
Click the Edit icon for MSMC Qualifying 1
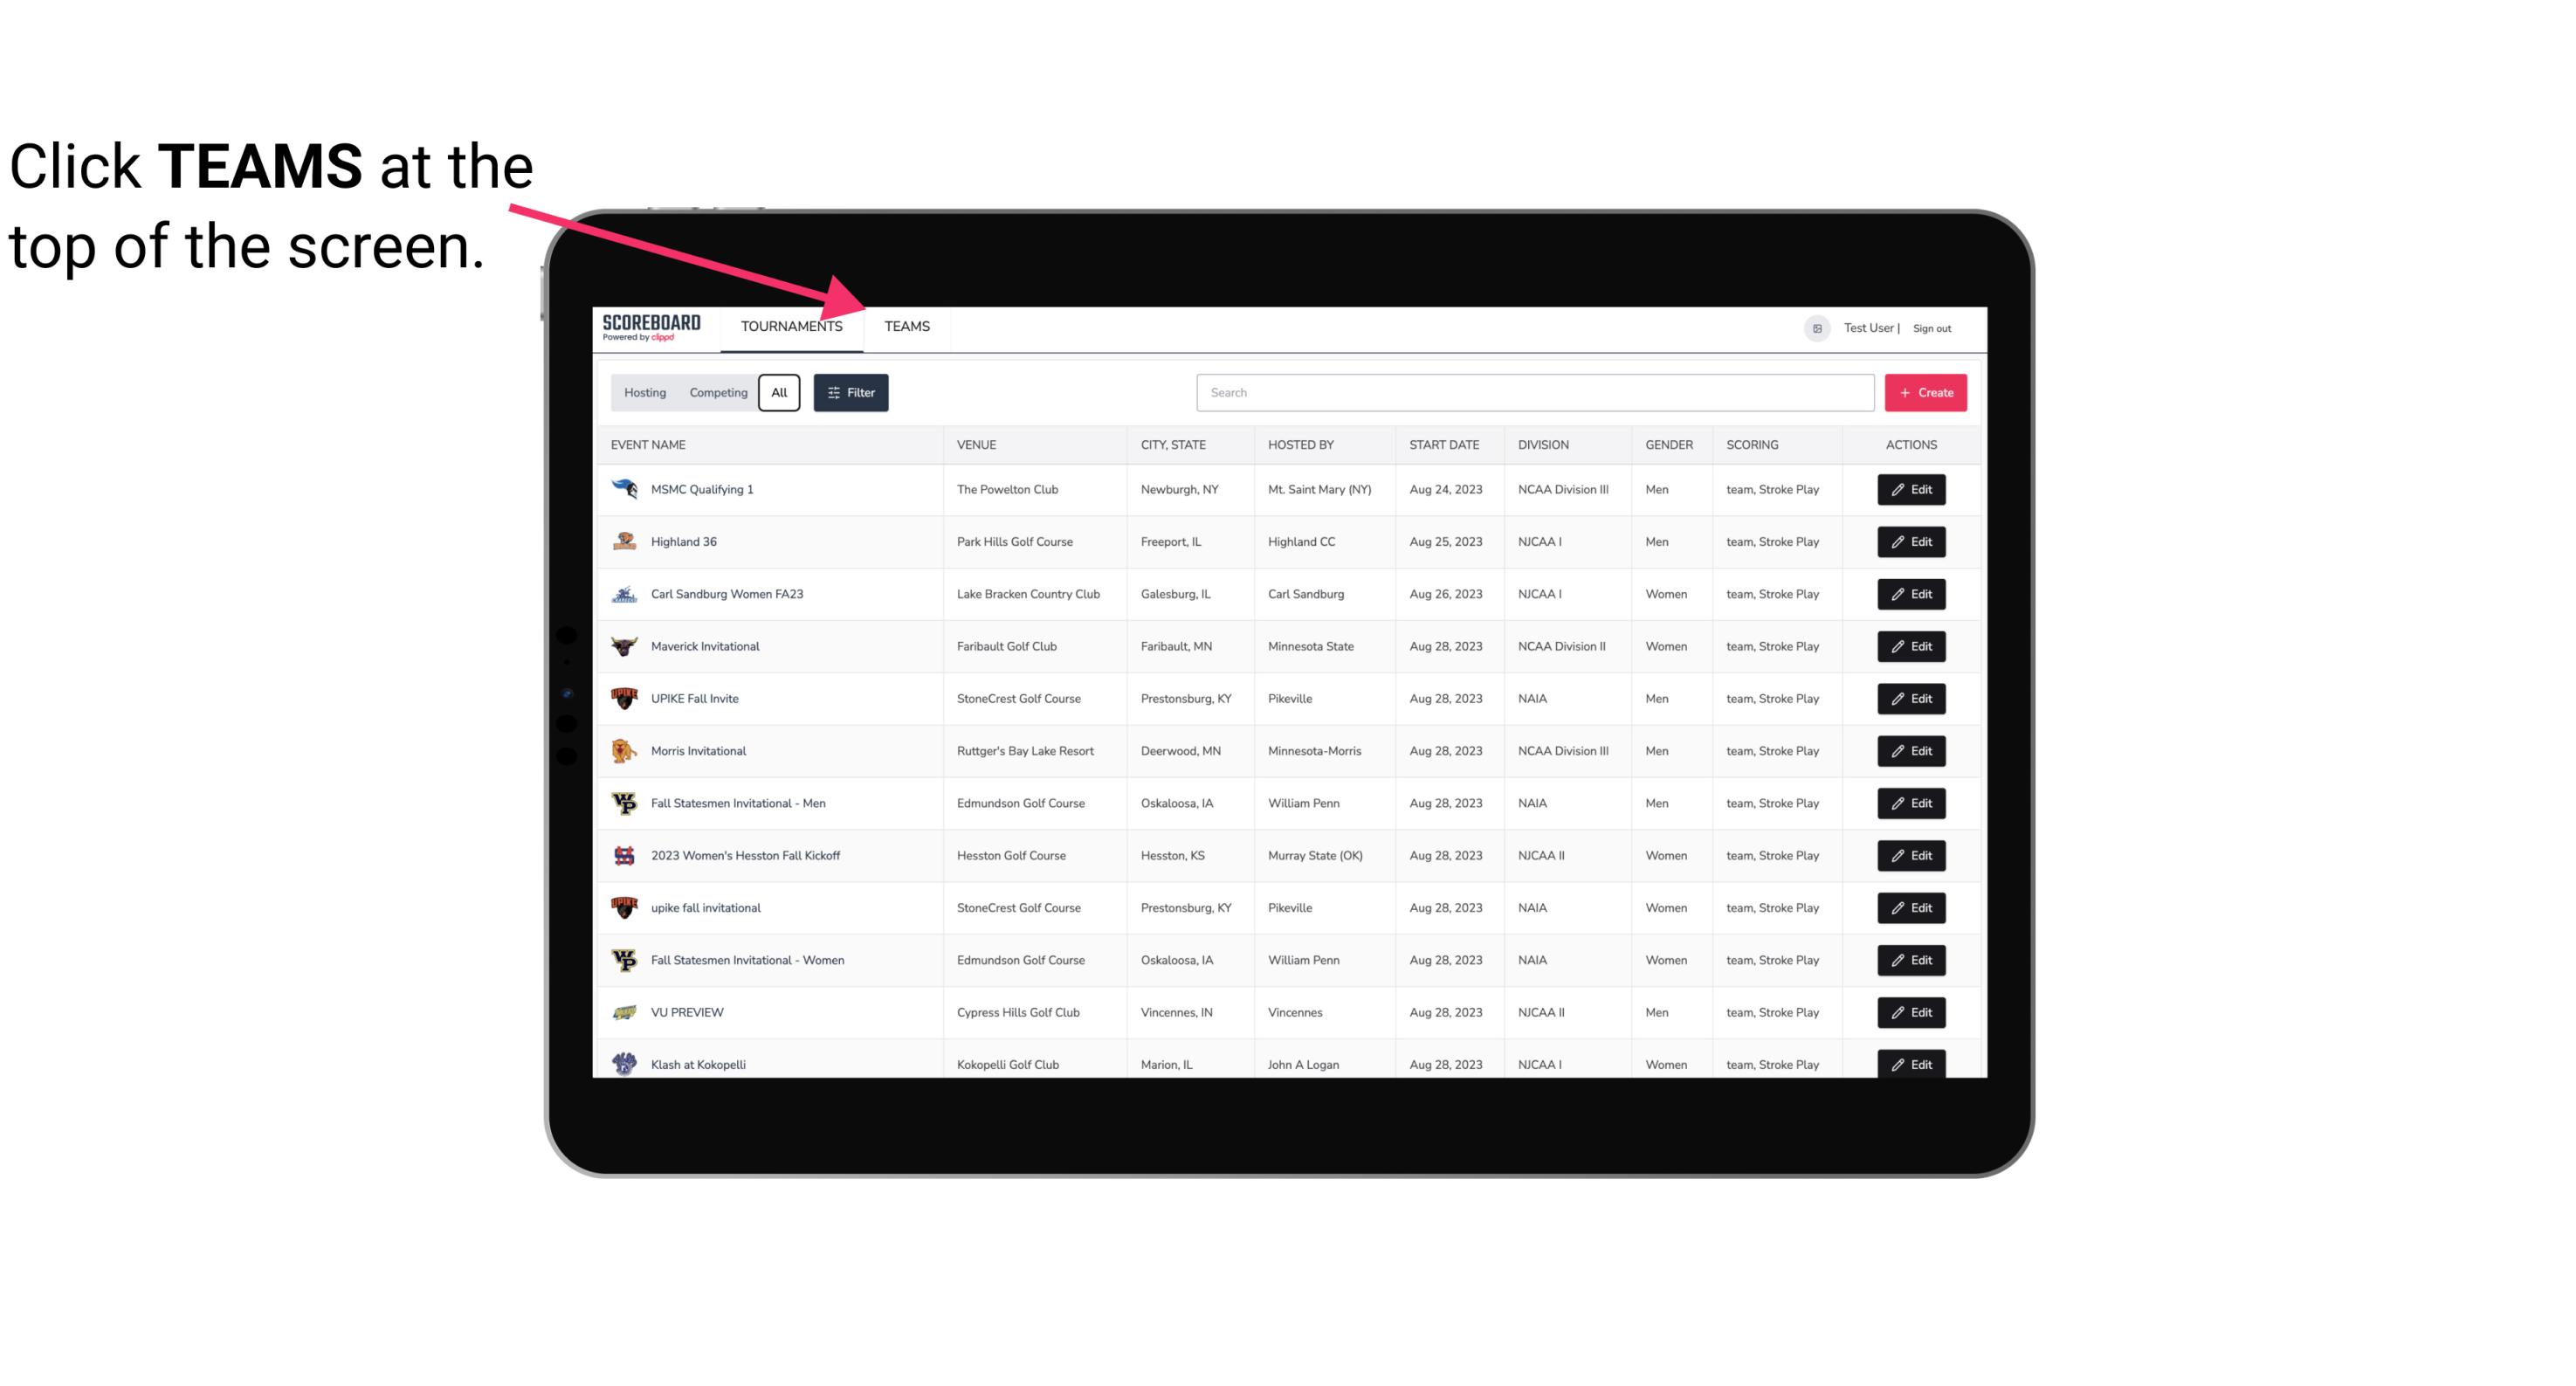coord(1912,490)
